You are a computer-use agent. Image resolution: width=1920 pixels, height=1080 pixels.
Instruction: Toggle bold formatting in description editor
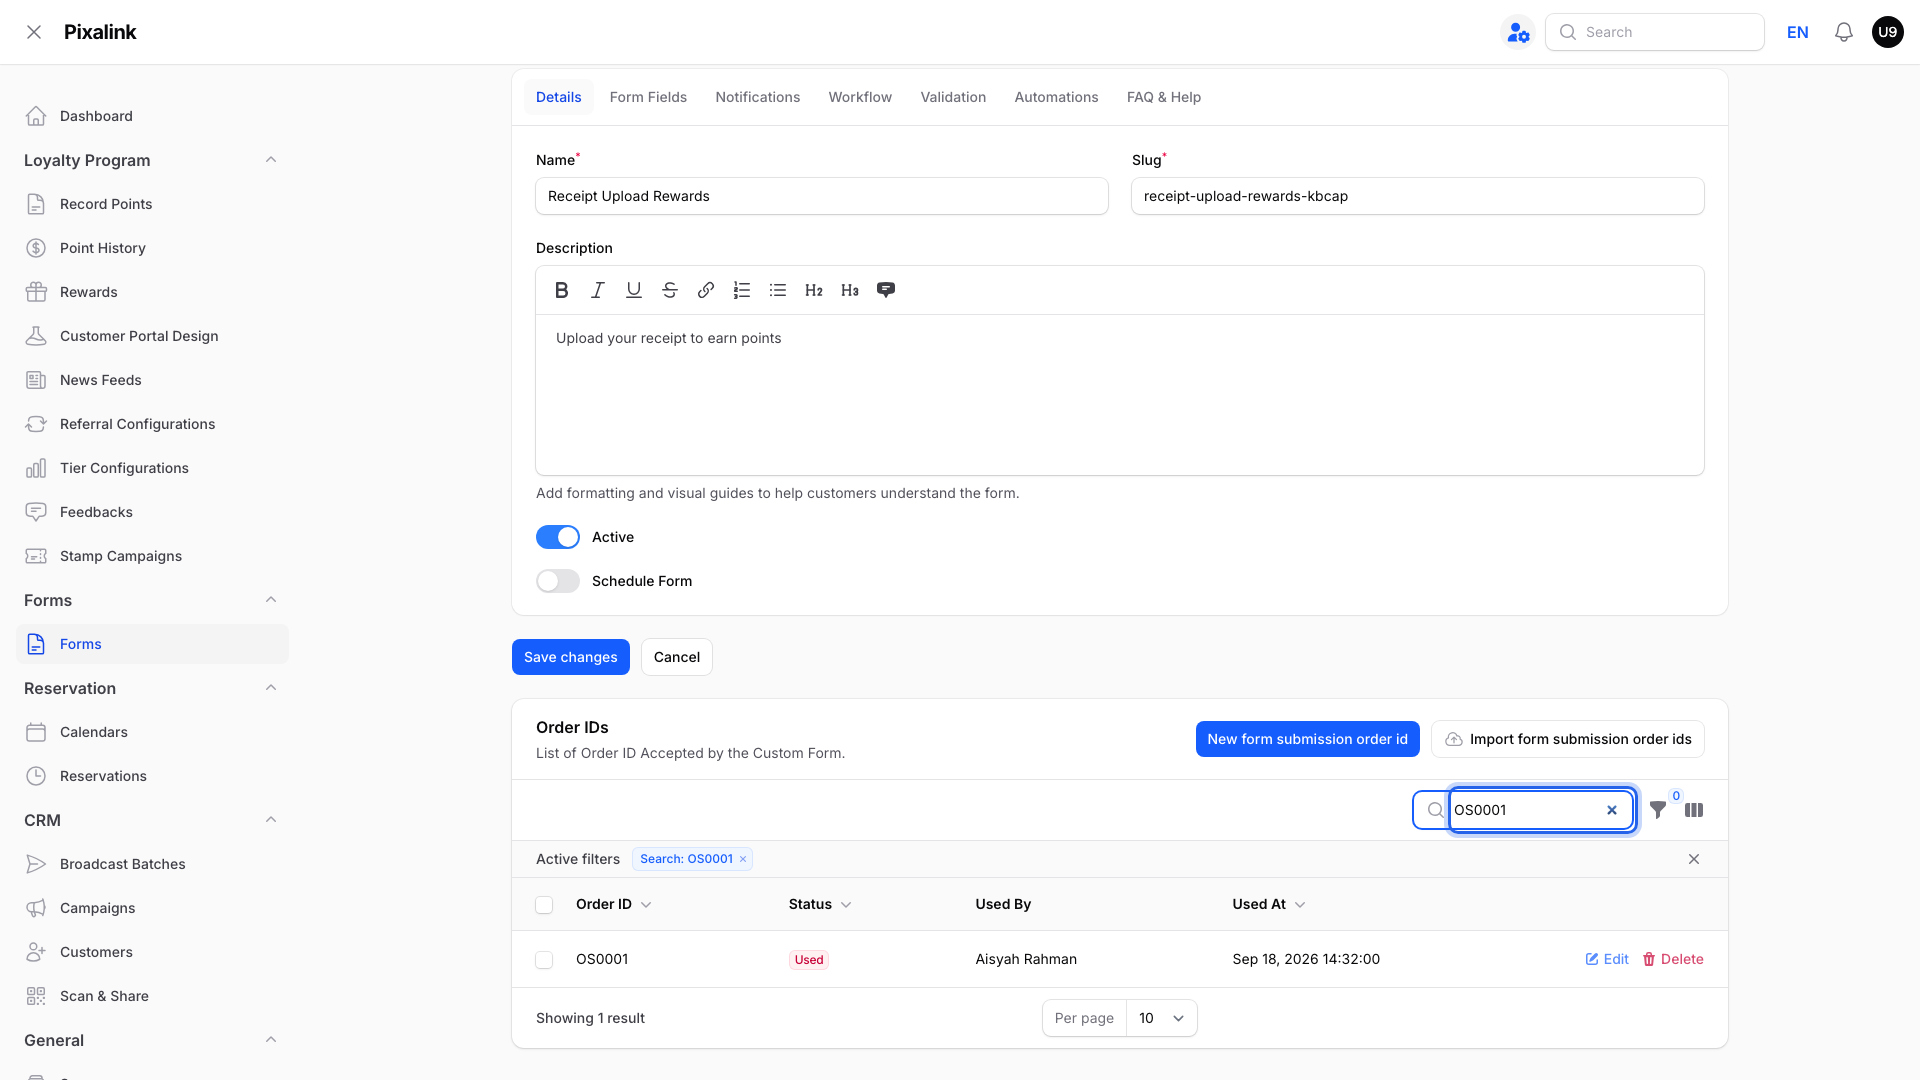(x=561, y=290)
